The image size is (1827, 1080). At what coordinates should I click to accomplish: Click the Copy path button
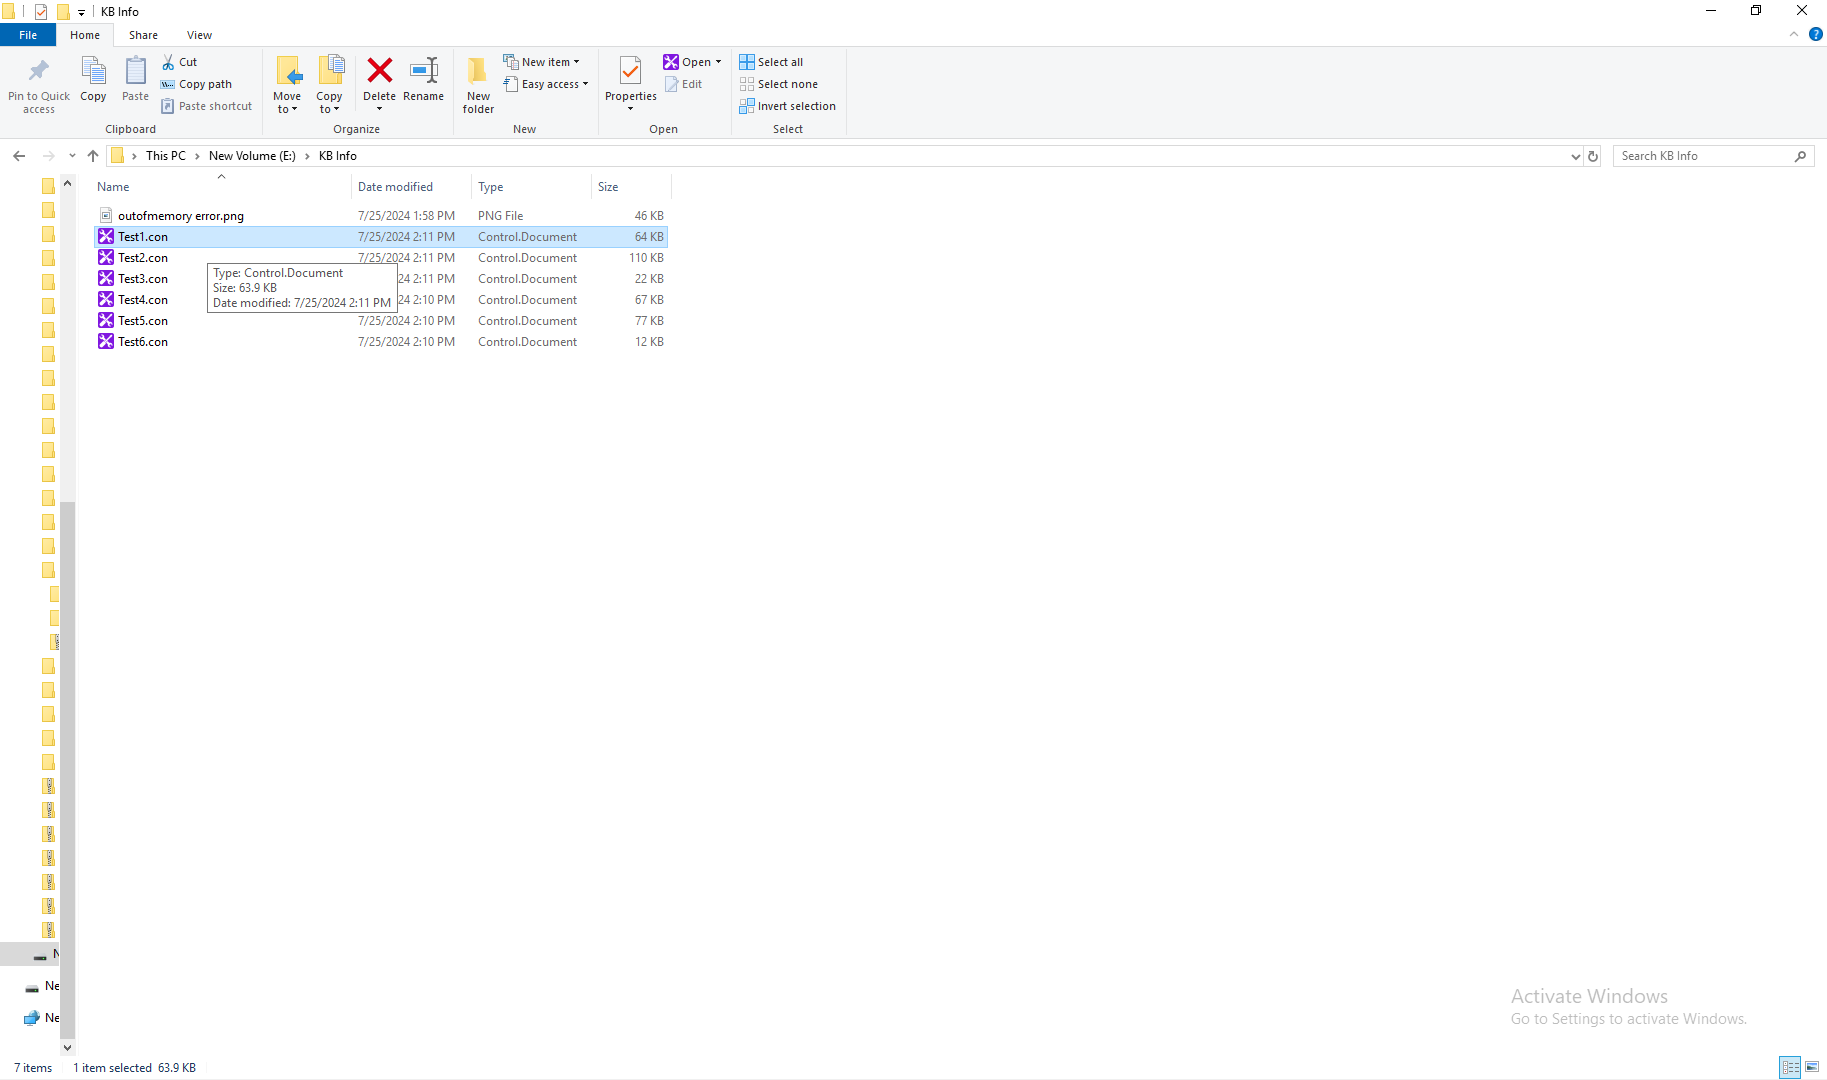[197, 84]
